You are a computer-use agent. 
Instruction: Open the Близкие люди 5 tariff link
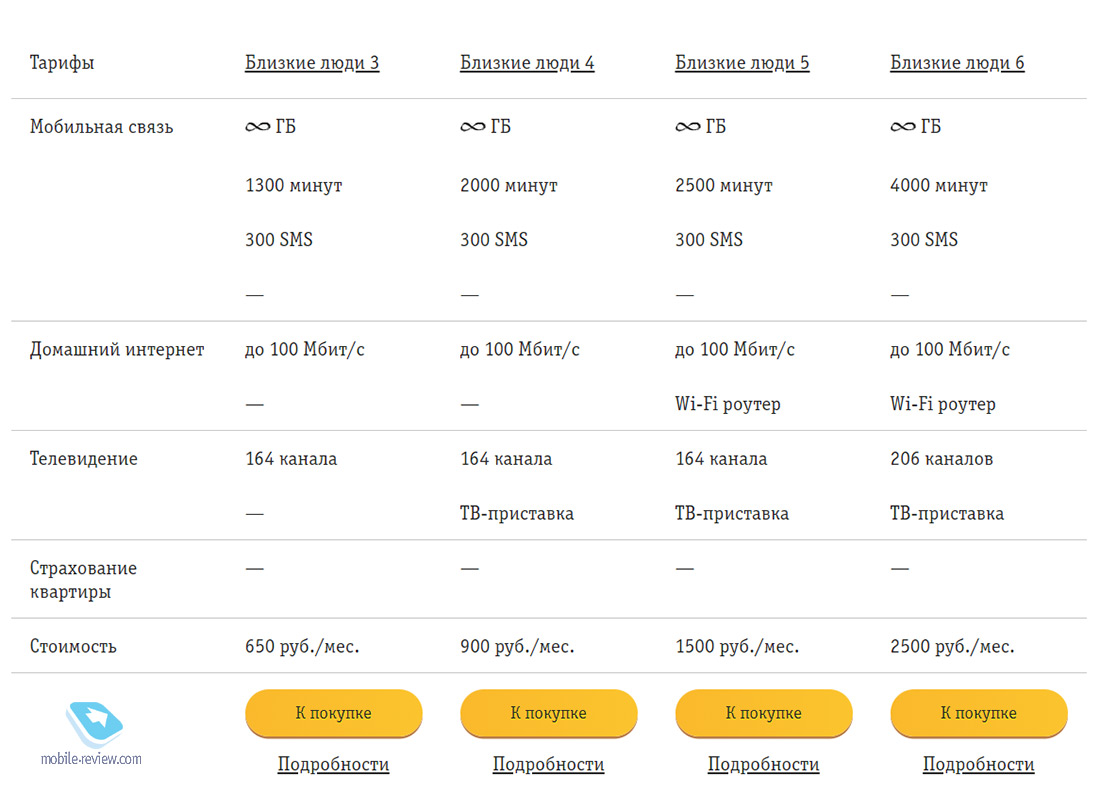pyautogui.click(x=742, y=63)
